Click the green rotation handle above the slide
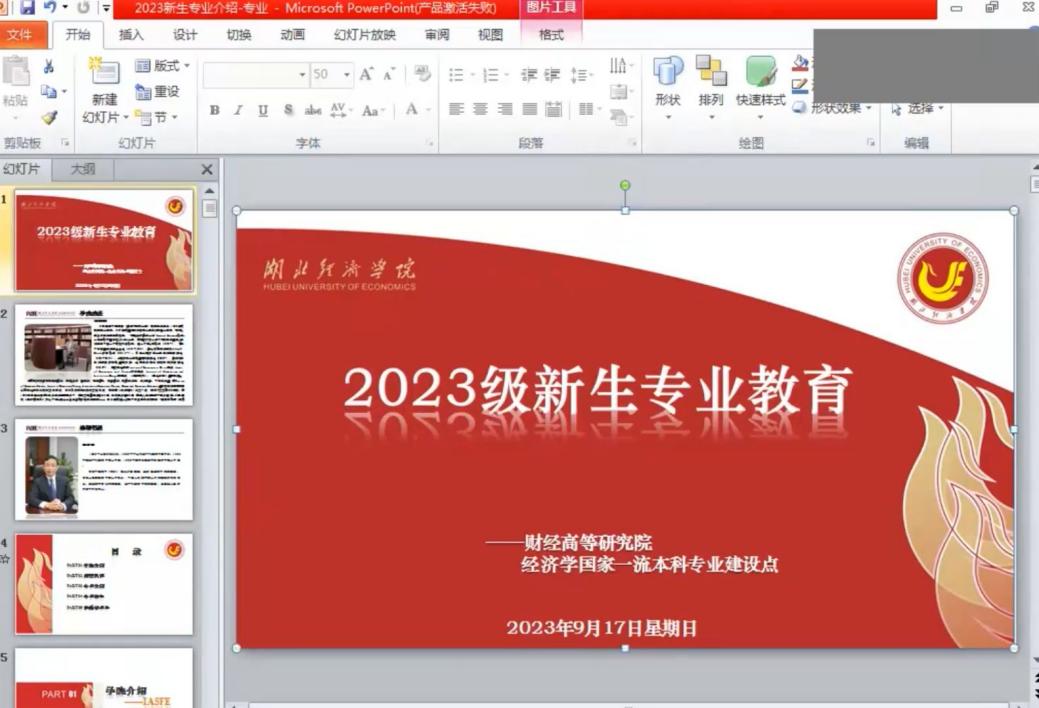This screenshot has width=1039, height=708. 625,185
